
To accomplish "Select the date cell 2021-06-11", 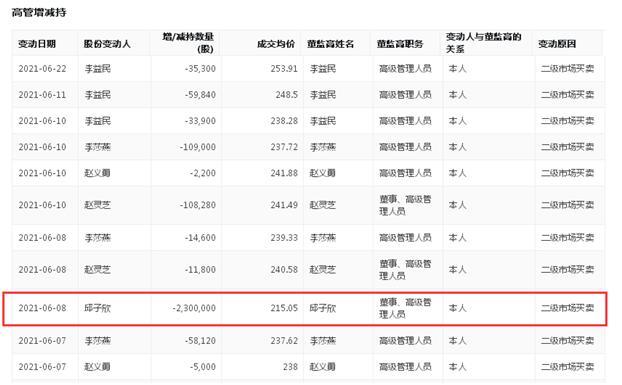I will 42,95.
